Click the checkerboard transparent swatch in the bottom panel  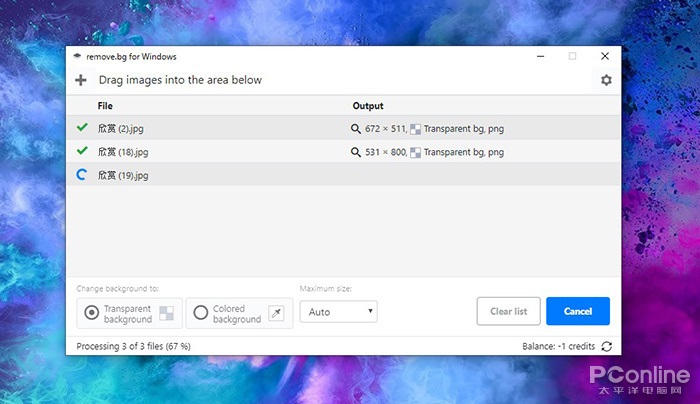167,313
